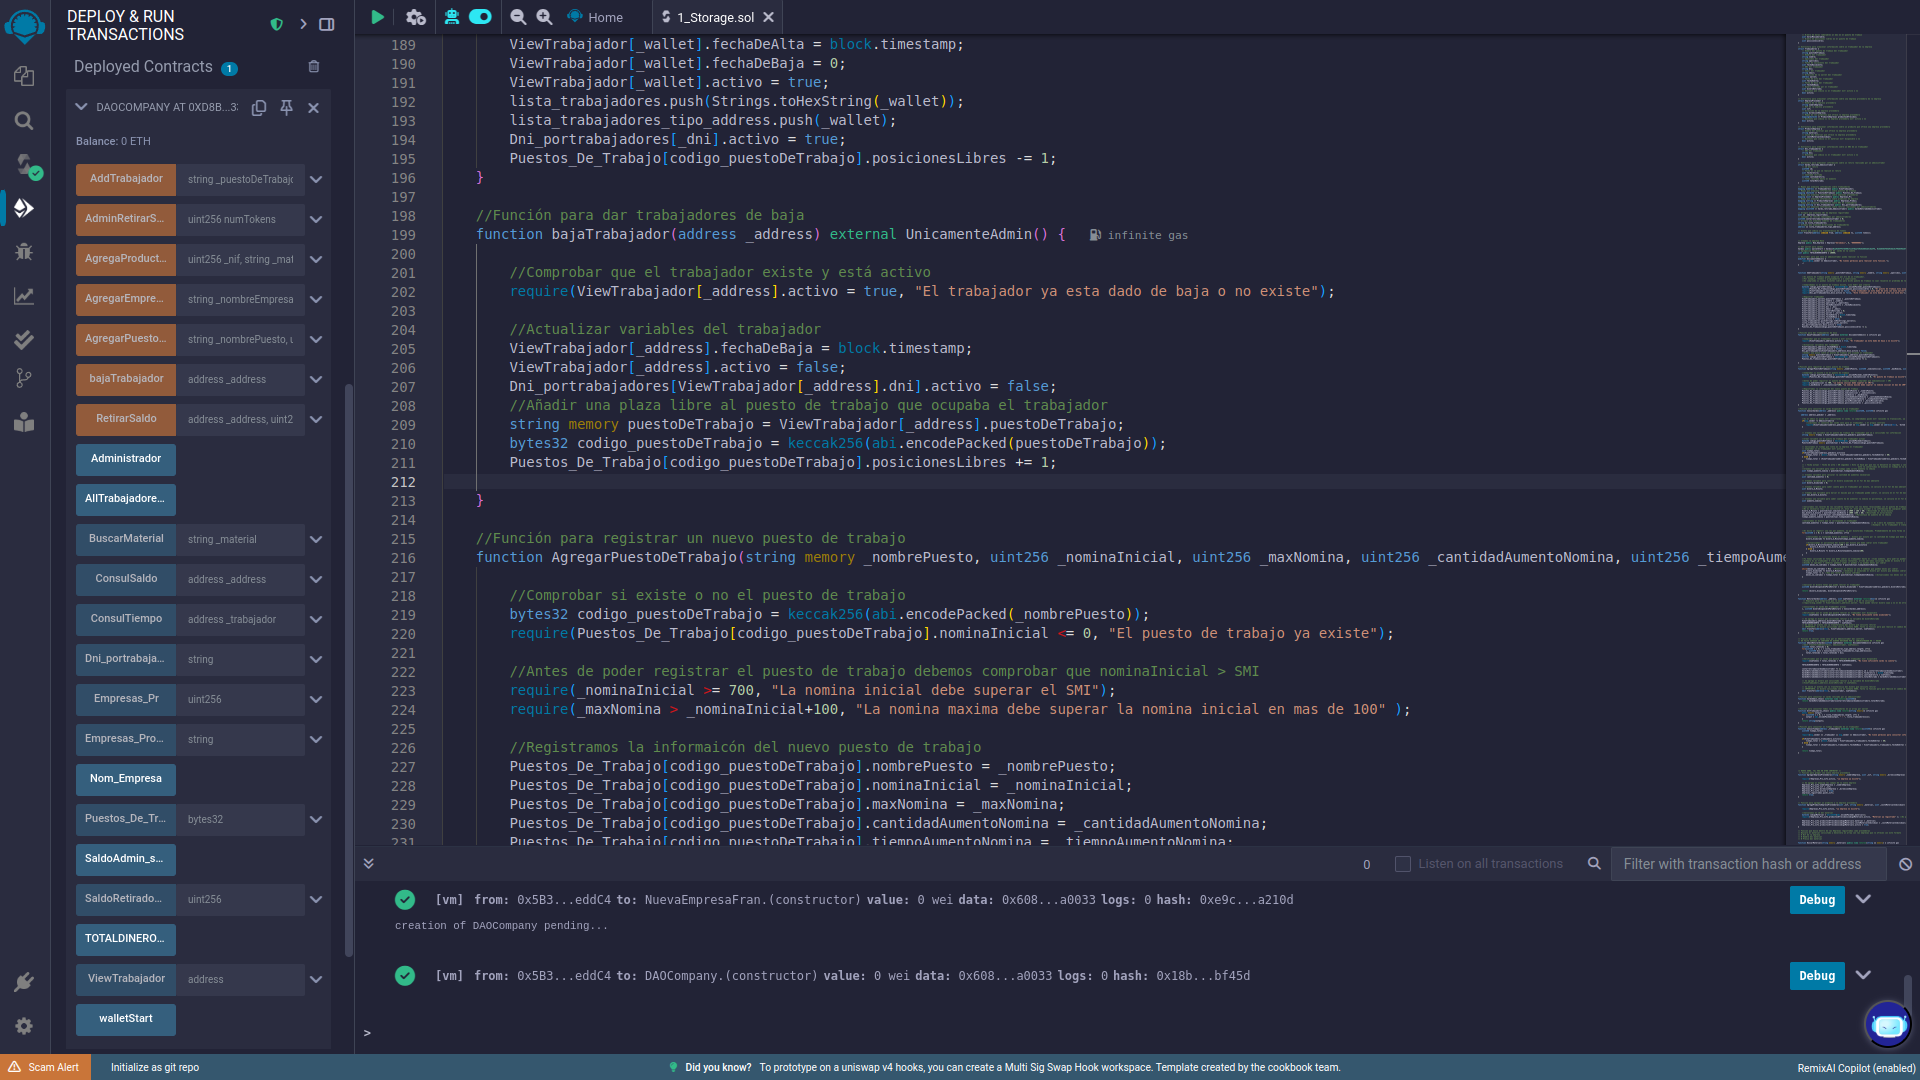Click Initialize as git repo

coord(155,1067)
